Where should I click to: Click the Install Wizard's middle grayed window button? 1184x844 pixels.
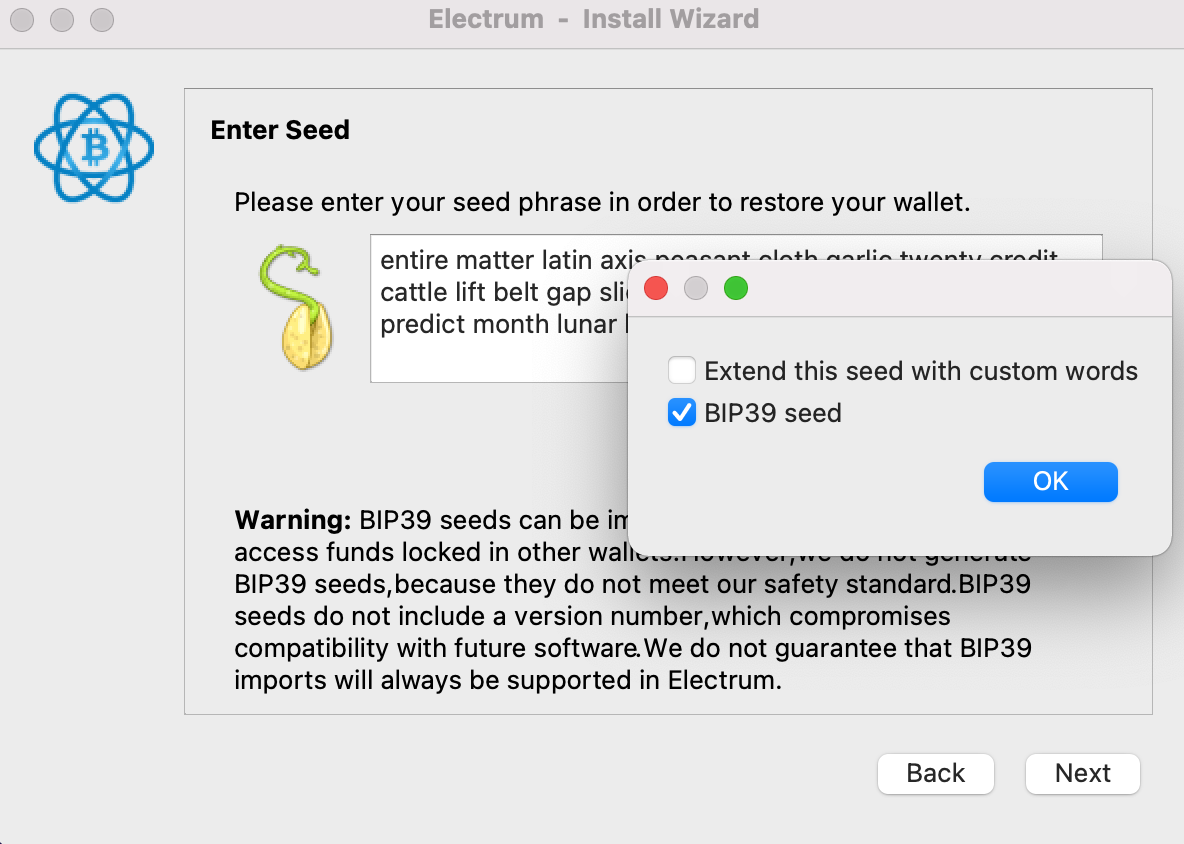coord(62,20)
